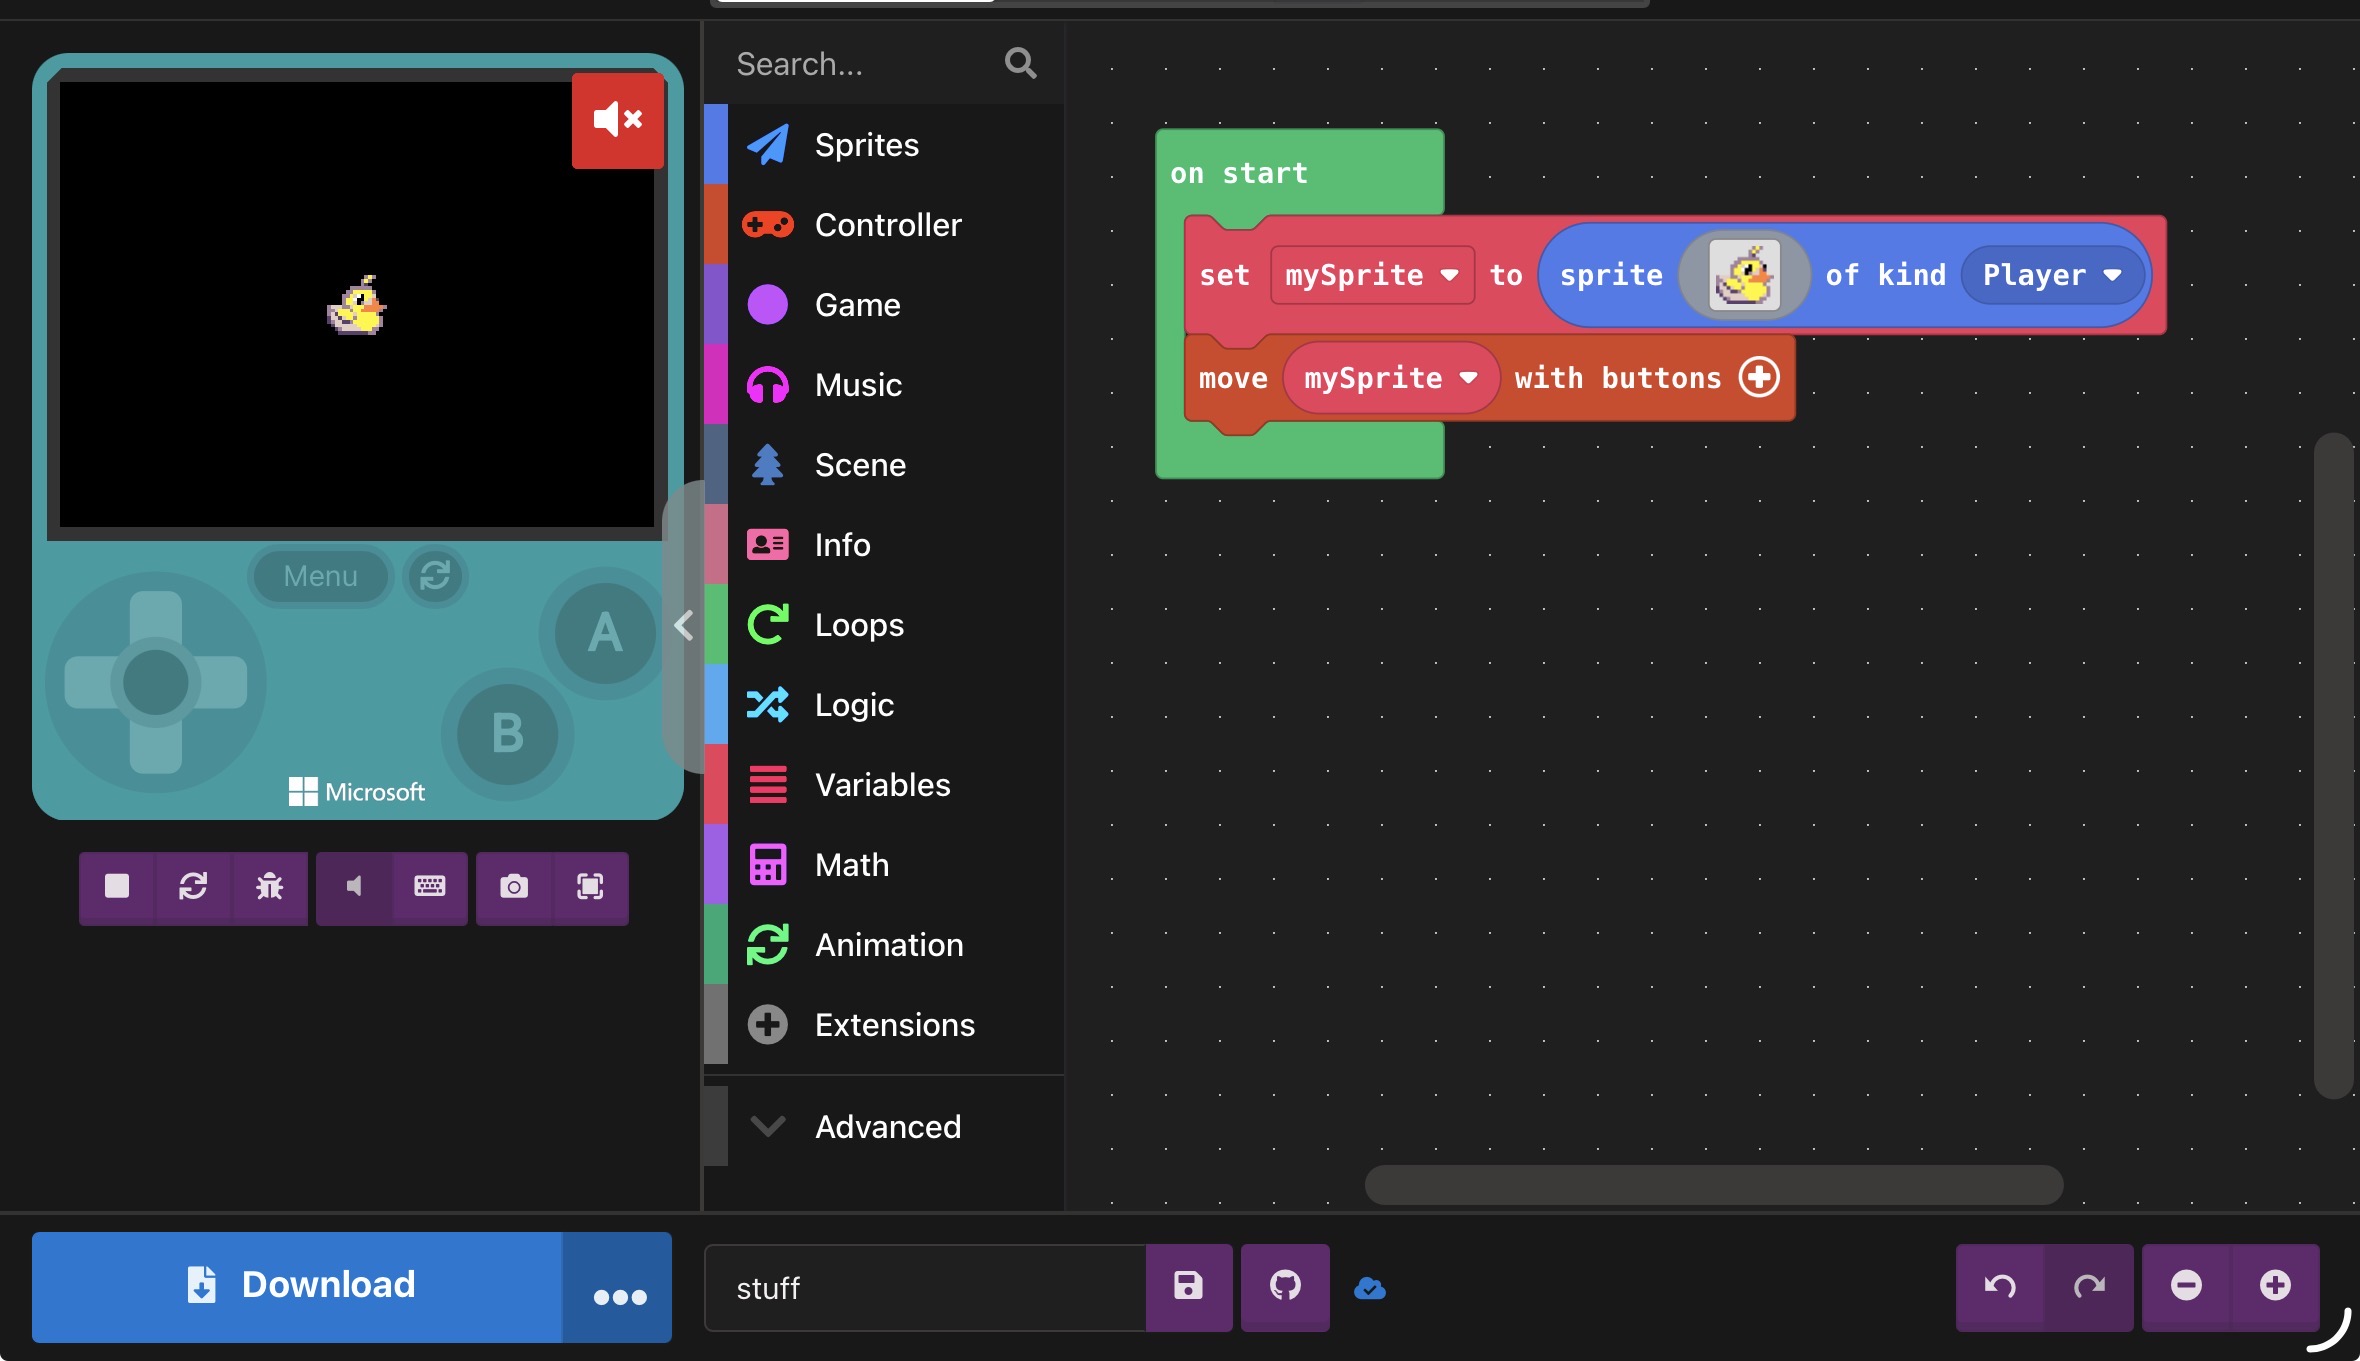Image resolution: width=2360 pixels, height=1361 pixels.
Task: Click the horizontal workspace scrollbar
Action: tap(1713, 1185)
